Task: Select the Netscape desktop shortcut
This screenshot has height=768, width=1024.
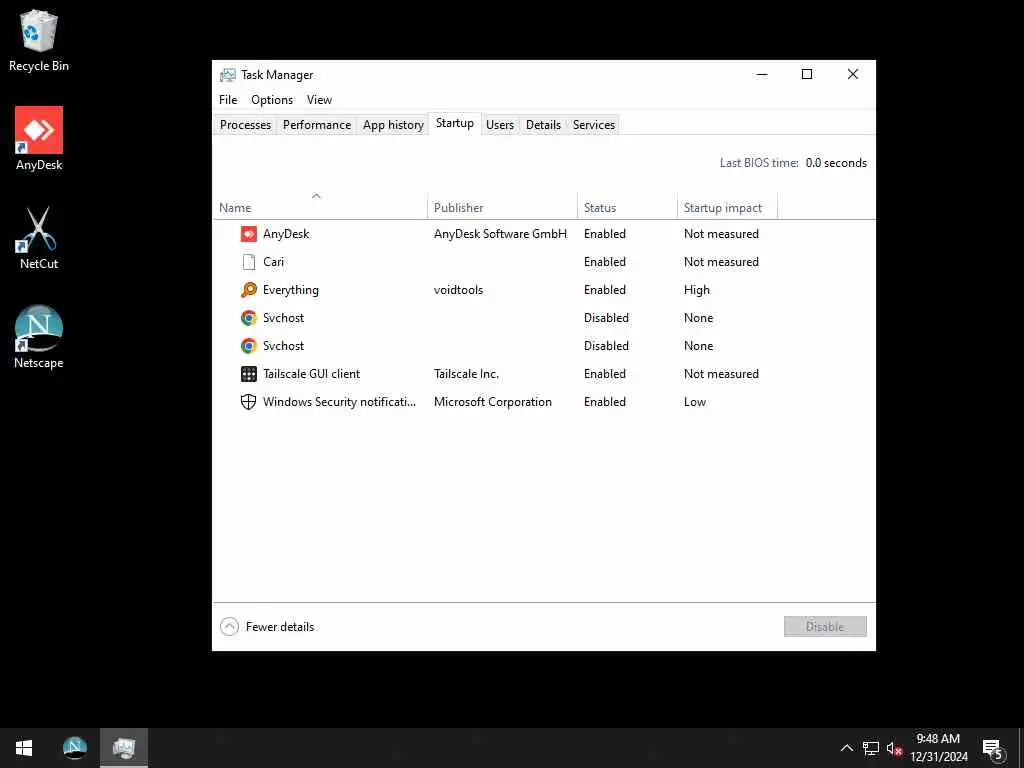Action: click(39, 338)
